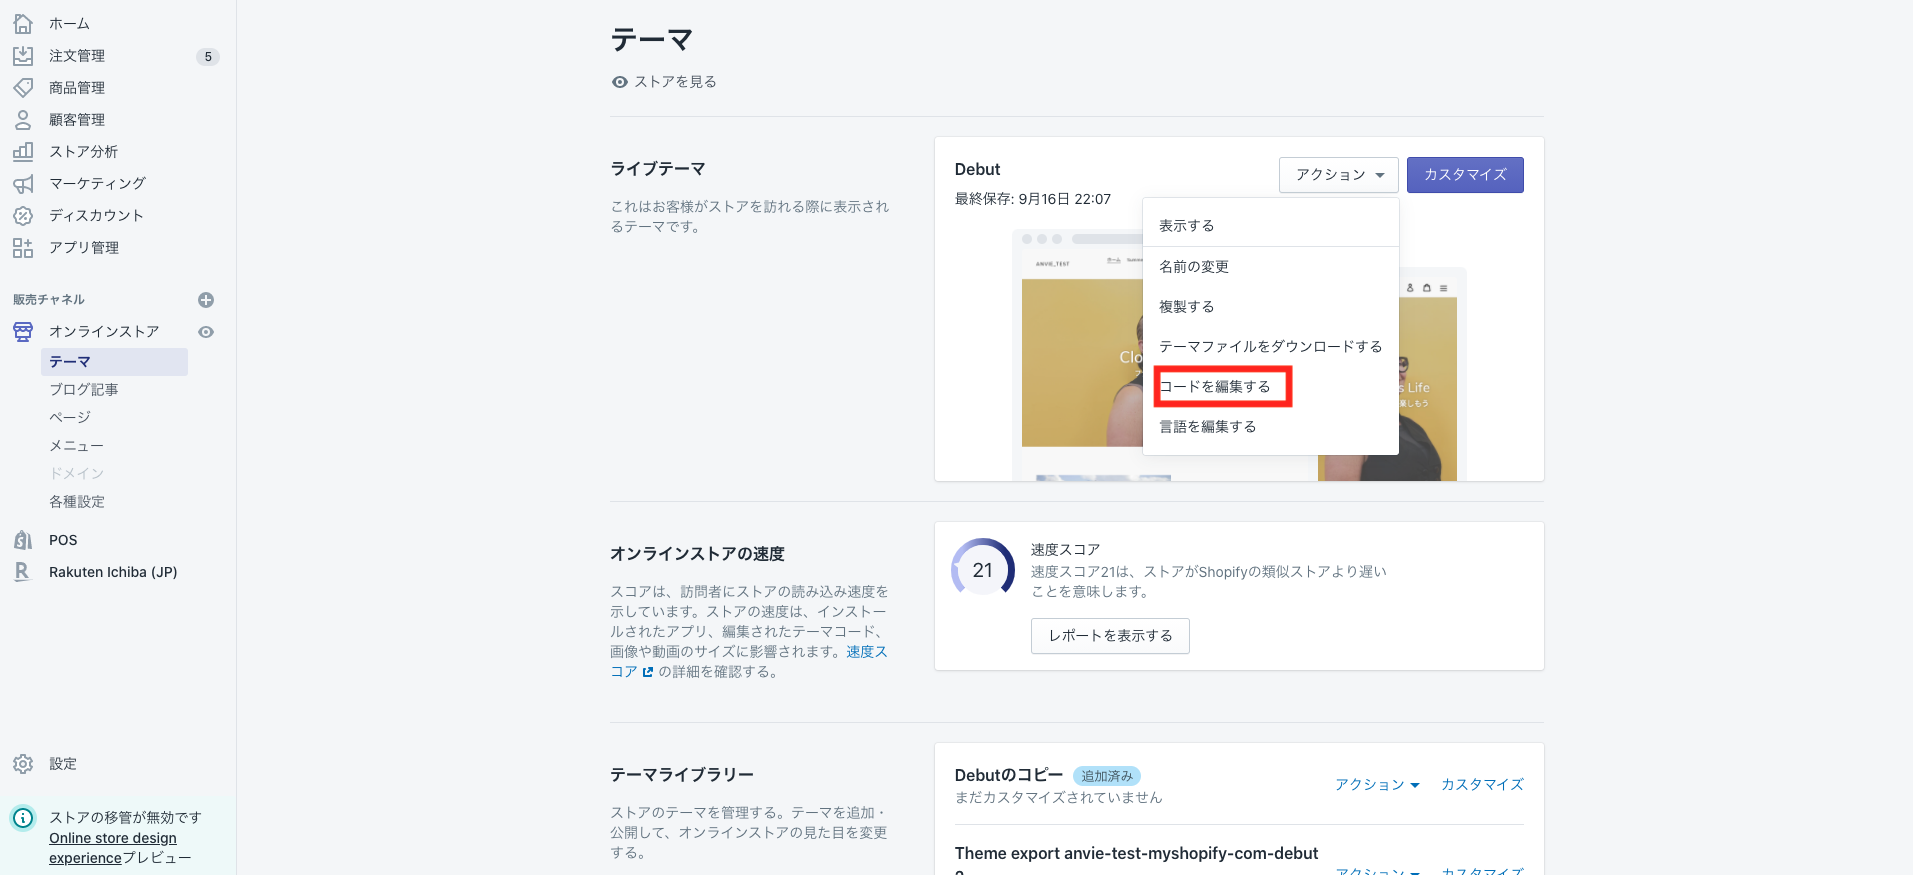Click the orders inbox icon

[23, 56]
